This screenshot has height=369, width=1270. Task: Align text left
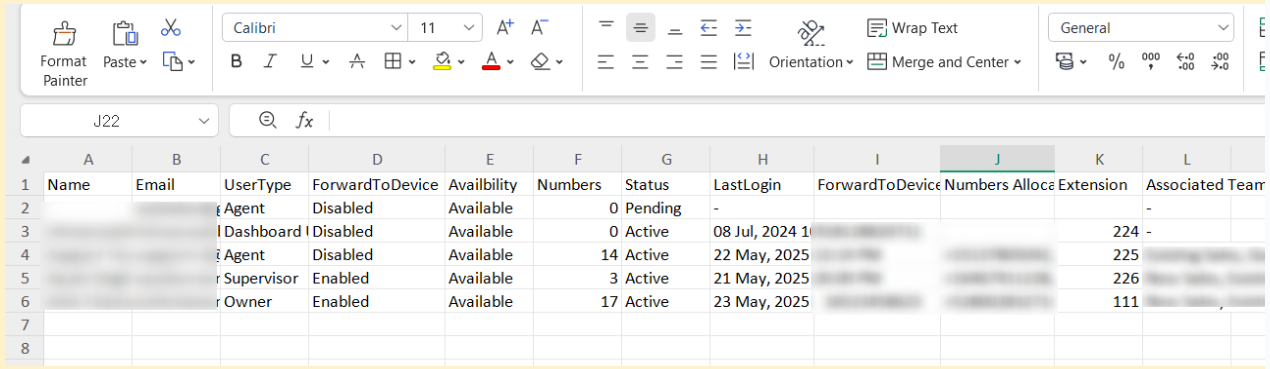[x=606, y=62]
